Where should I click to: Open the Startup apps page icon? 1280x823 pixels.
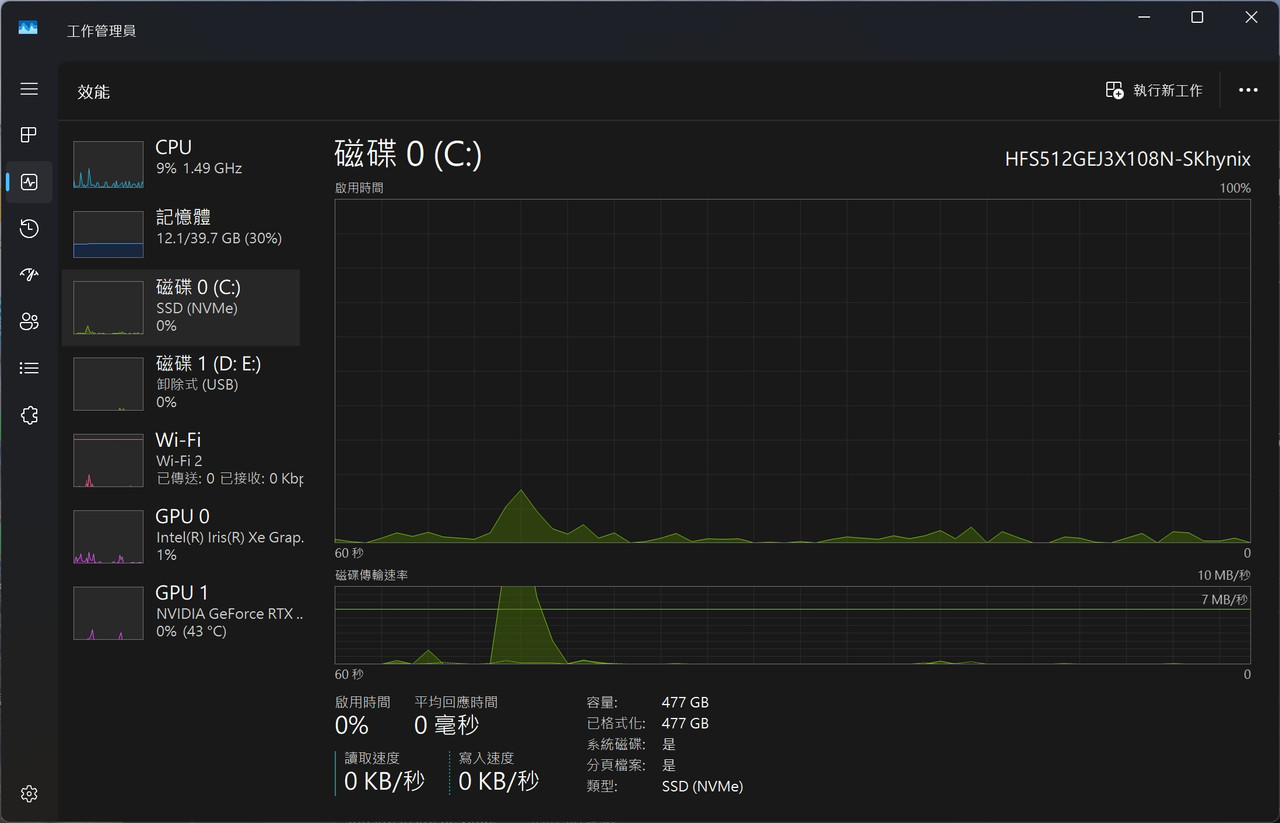coord(29,275)
